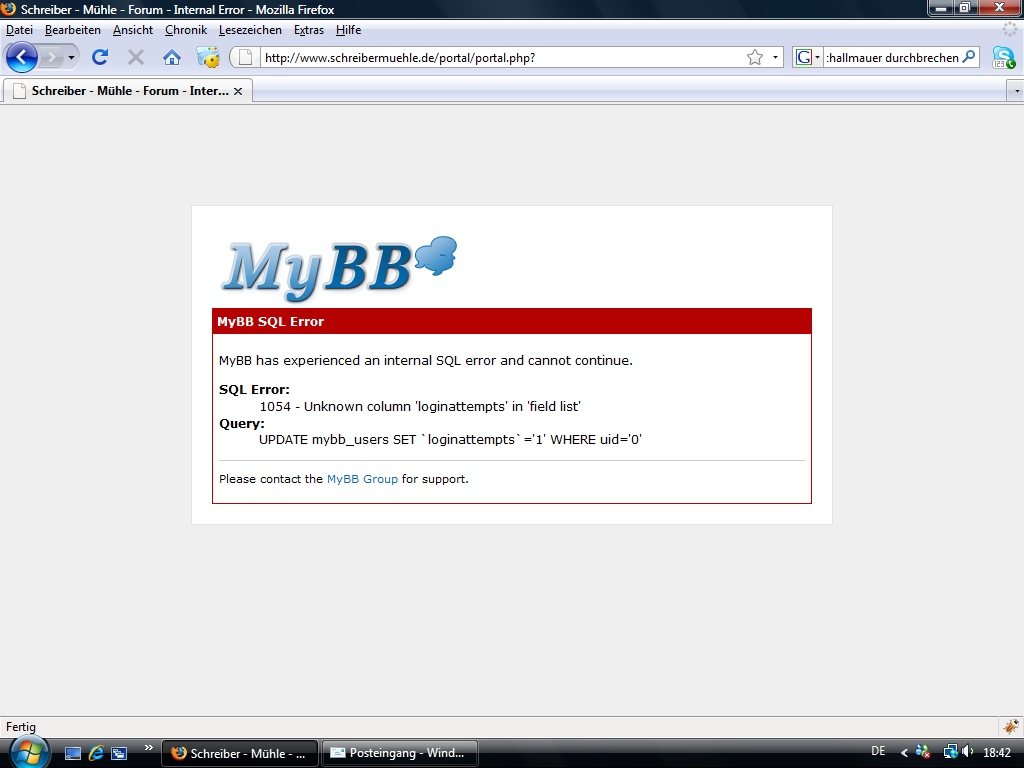Open the Ansicht menu
Image resolution: width=1024 pixels, height=768 pixels.
pyautogui.click(x=133, y=30)
